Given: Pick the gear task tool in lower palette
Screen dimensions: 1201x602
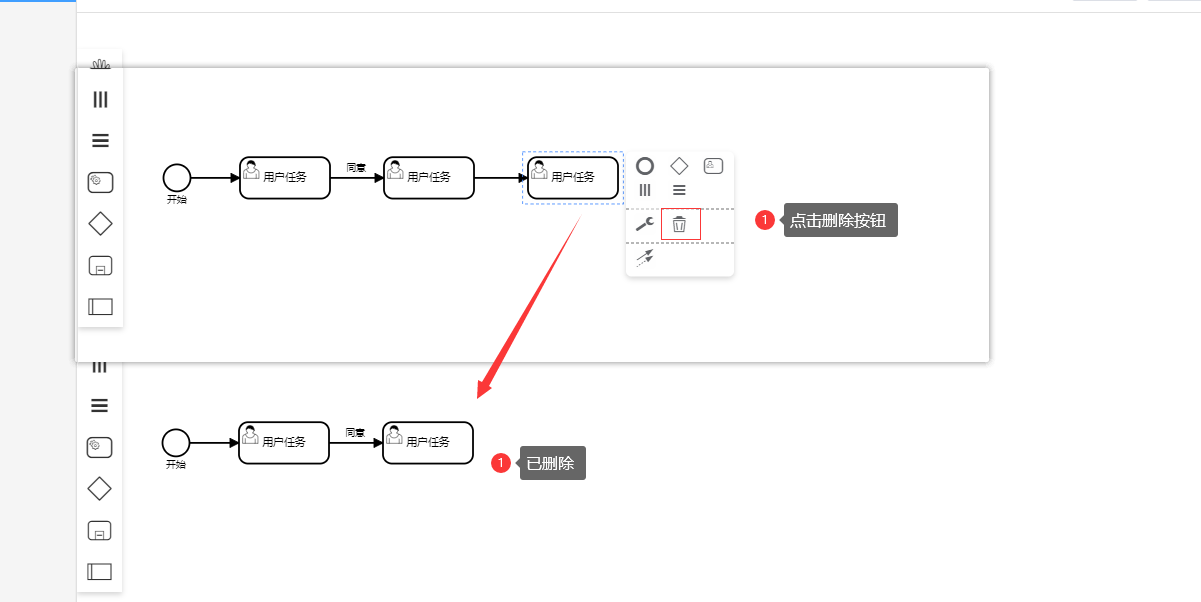Looking at the screenshot, I should [99, 447].
